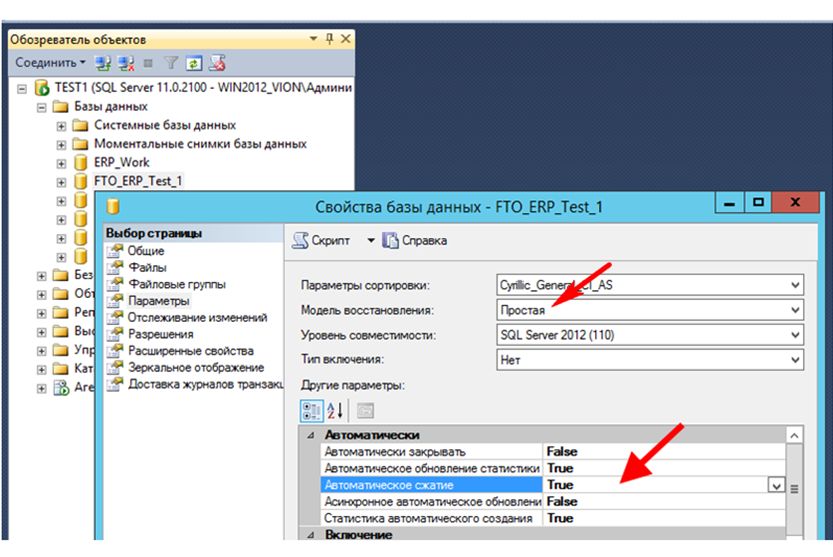833x557 pixels.
Task: Expand the FTO_ERP_Test_1 database node
Action: (x=61, y=182)
